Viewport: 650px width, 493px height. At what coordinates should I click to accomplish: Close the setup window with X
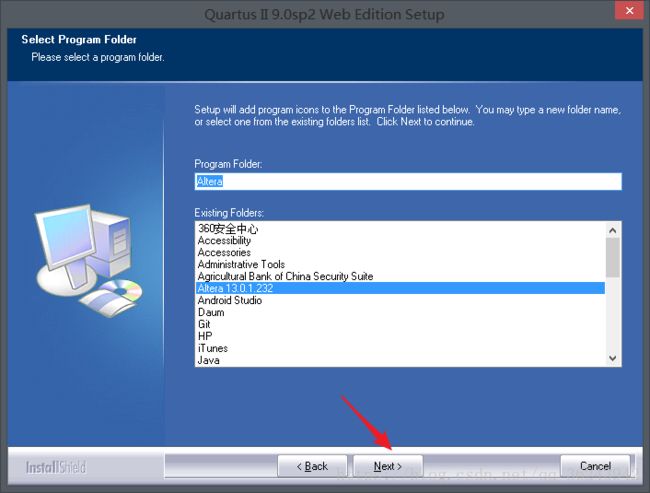(629, 10)
